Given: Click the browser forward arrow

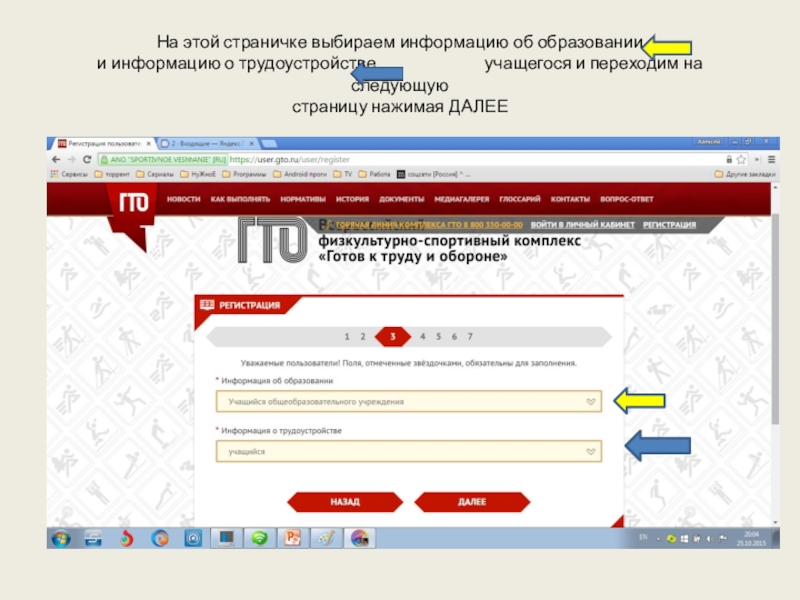Looking at the screenshot, I should (x=71, y=160).
